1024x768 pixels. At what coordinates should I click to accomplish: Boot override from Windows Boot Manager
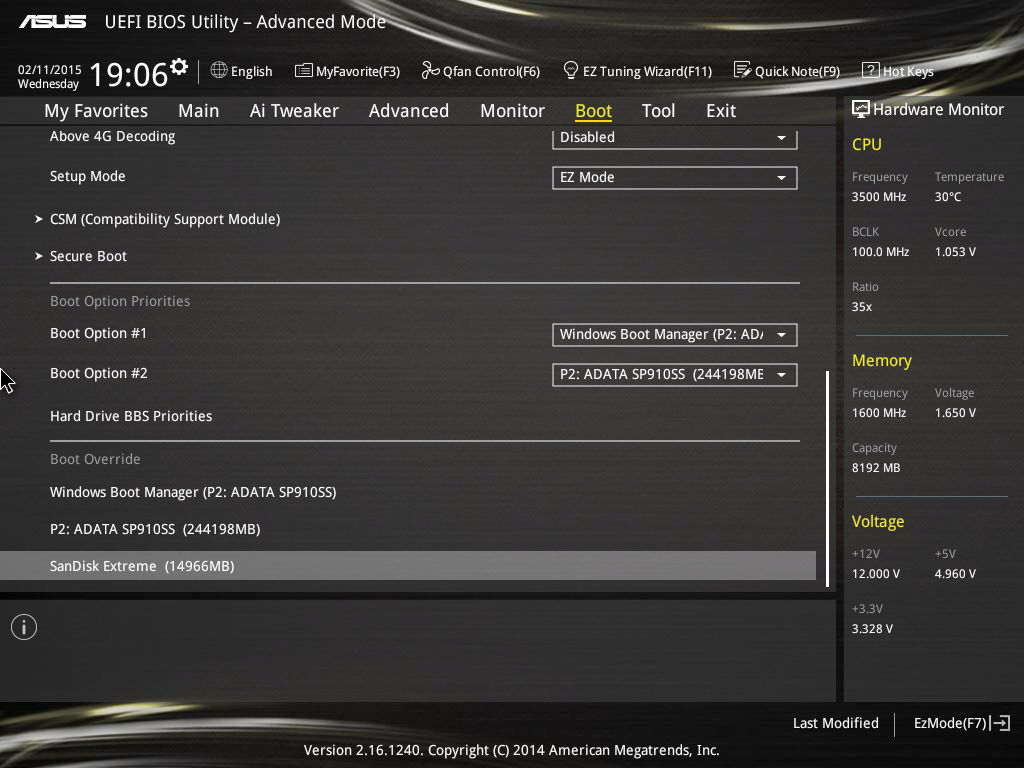[193, 492]
